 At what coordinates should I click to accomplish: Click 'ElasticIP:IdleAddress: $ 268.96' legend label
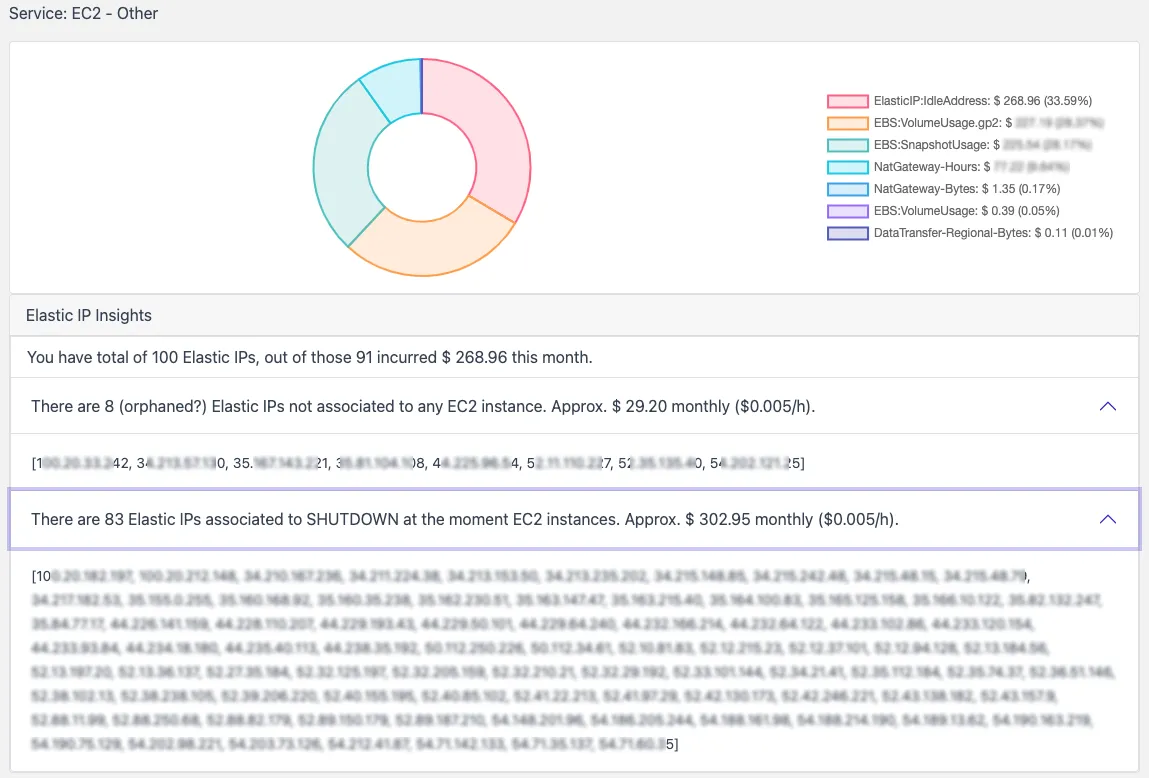[983, 101]
